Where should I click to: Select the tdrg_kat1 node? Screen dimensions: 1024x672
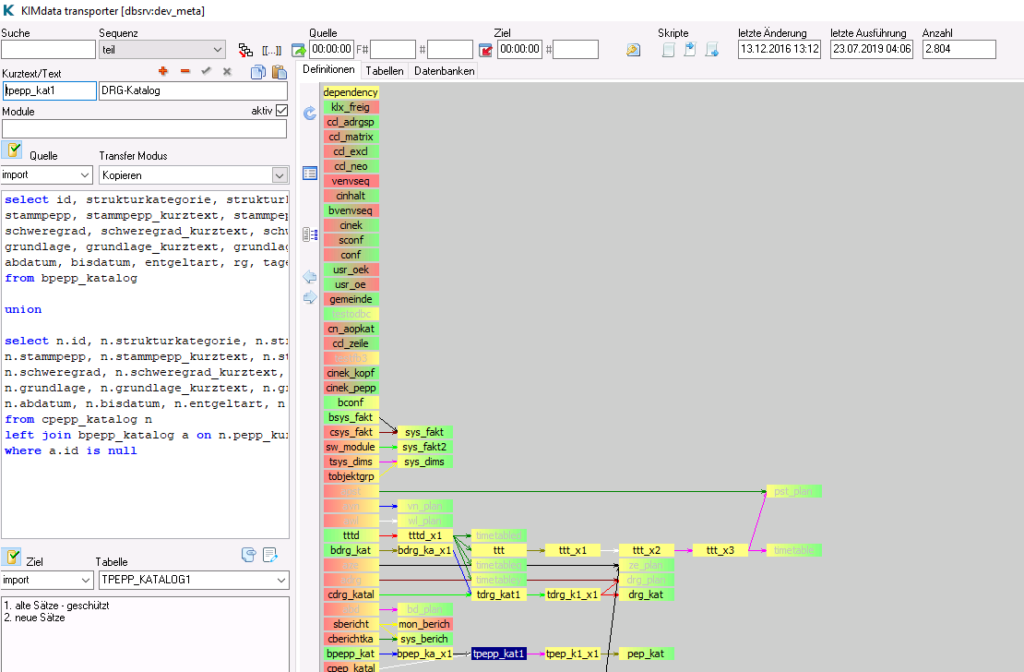tap(498, 594)
